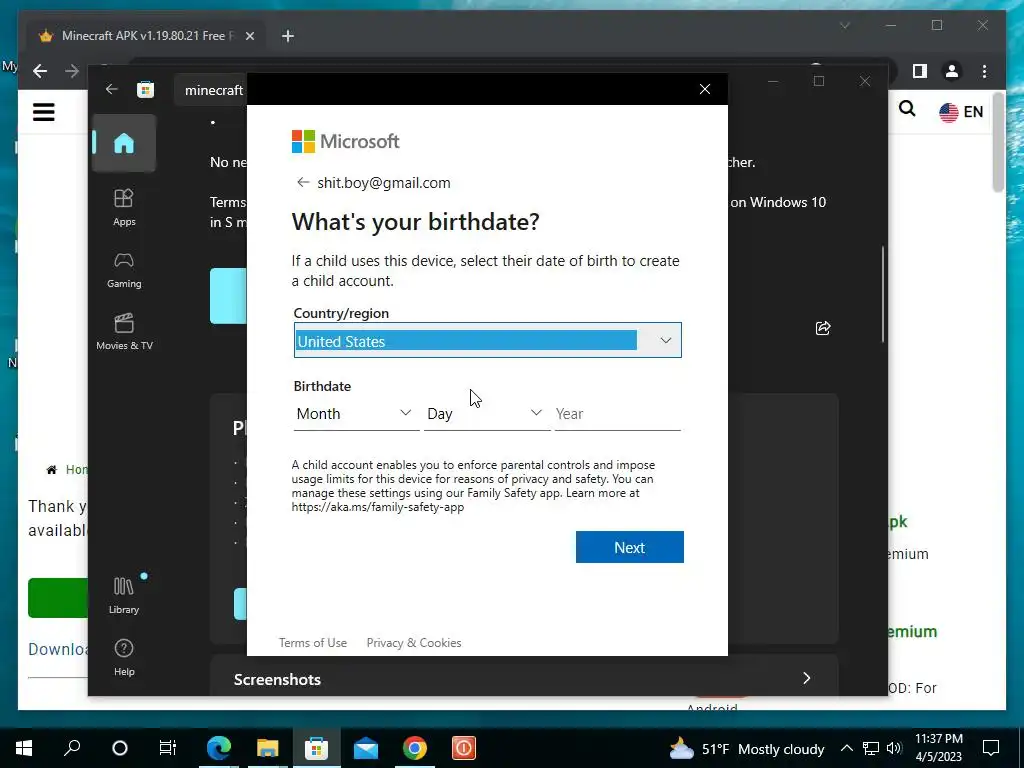Close the Microsoft sign-in dialog

(705, 89)
